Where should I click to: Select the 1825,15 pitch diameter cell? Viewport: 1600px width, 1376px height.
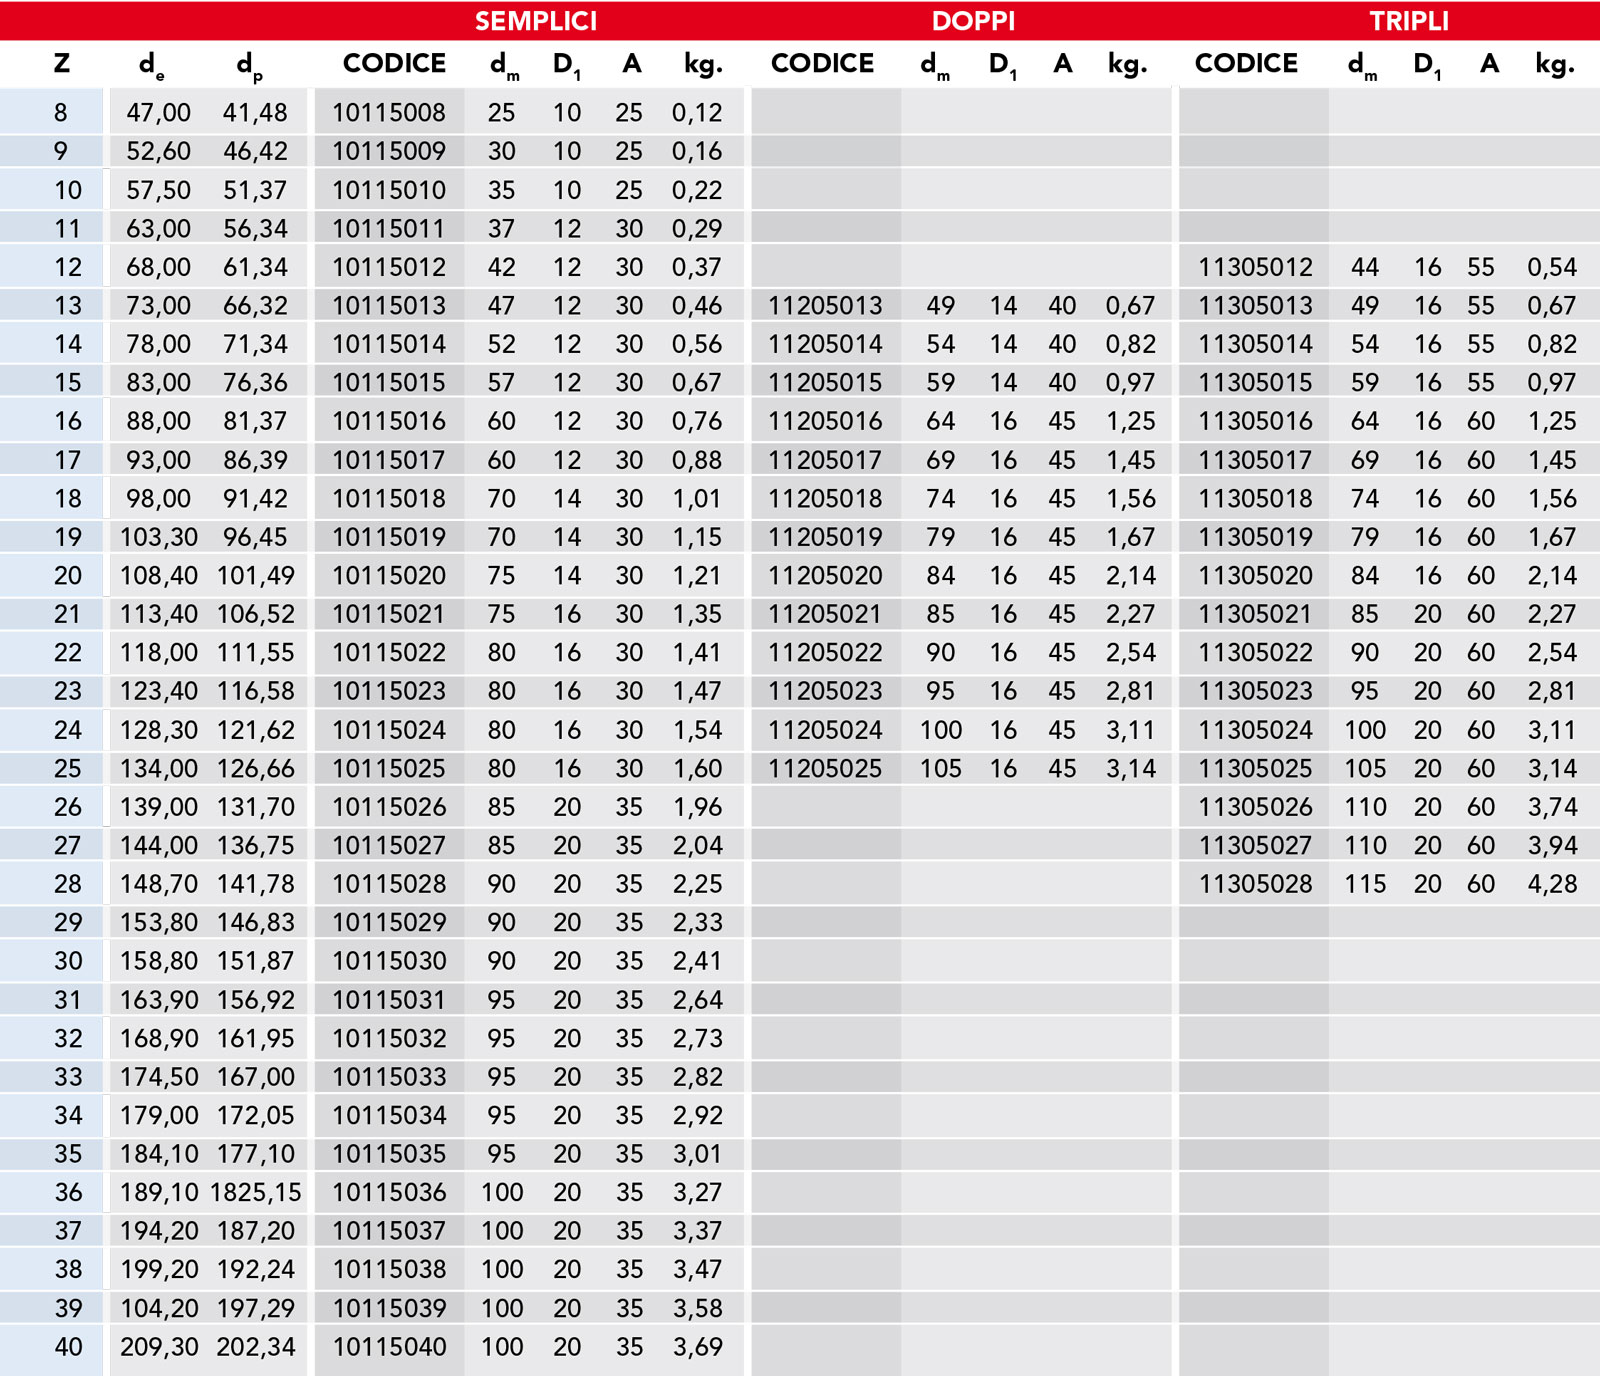click(256, 1193)
